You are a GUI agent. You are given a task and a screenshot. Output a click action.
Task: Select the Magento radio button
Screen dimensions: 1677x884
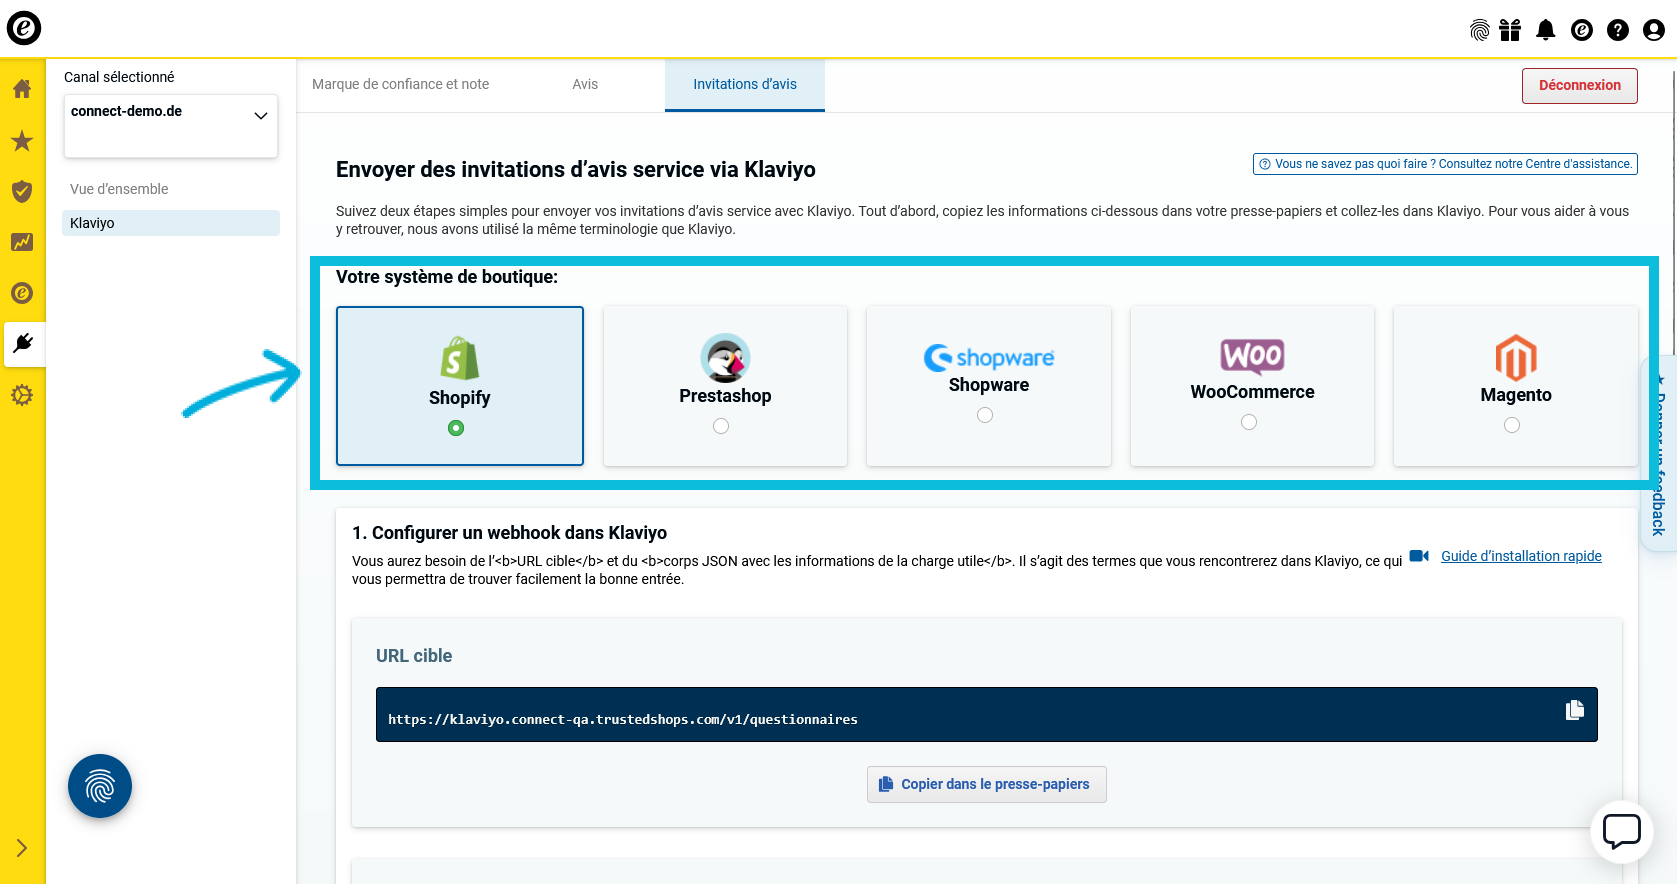1512,425
